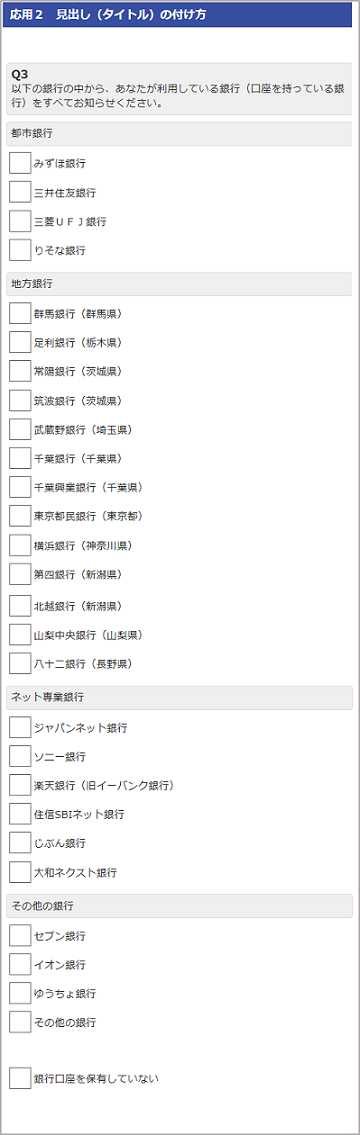The width and height of the screenshot is (360, 1135).
Task: Select 群馬銀行（群馬県） checkbox
Action: (x=20, y=313)
